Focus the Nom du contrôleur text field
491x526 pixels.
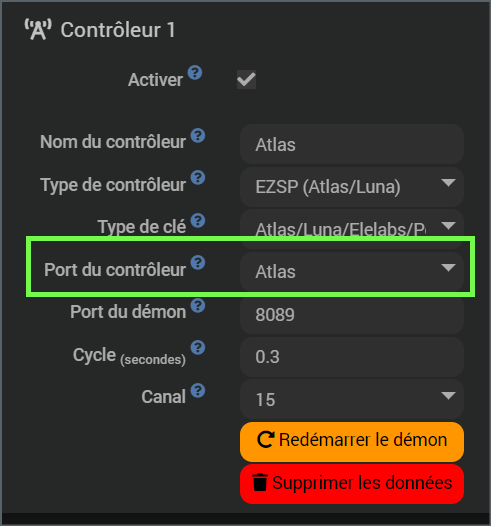click(x=352, y=144)
